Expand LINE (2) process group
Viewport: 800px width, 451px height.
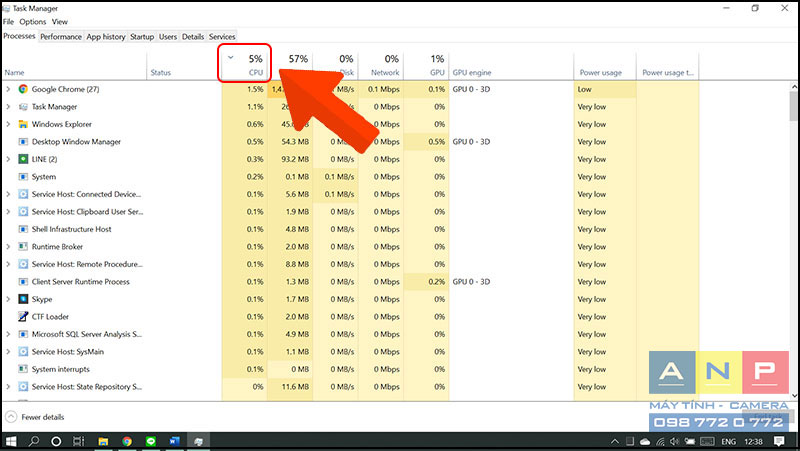click(x=8, y=159)
